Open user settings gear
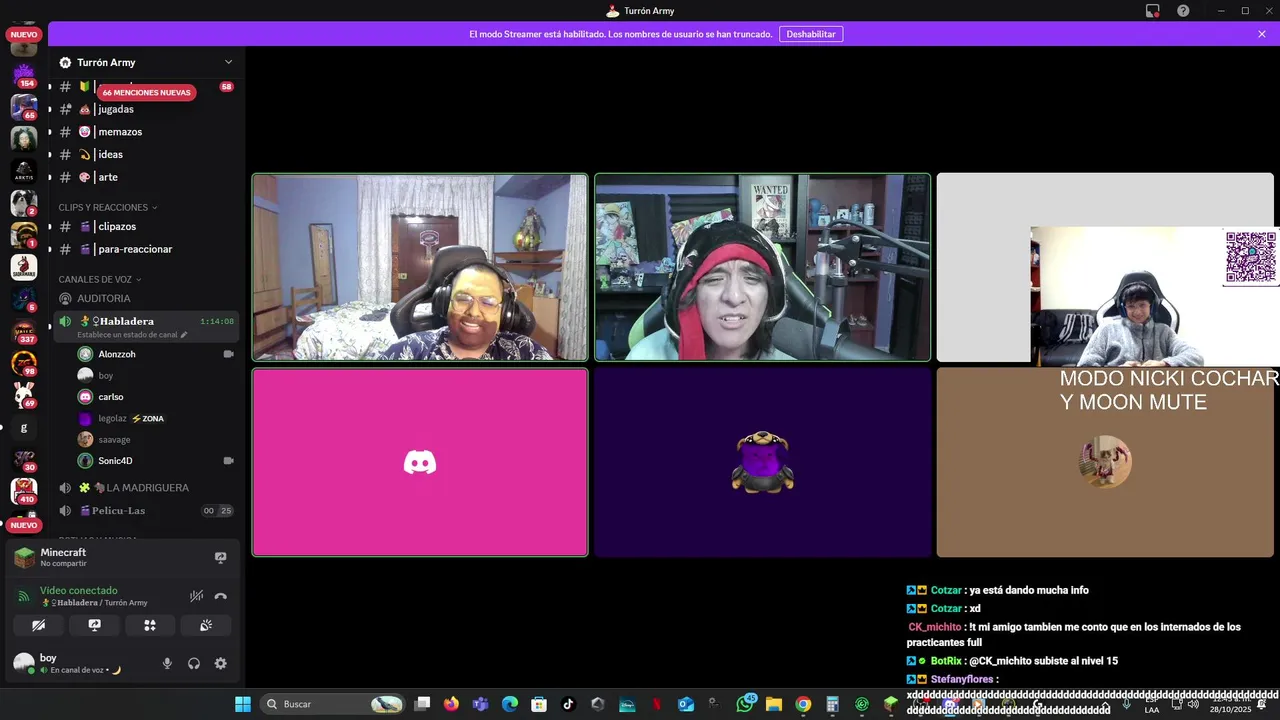Viewport: 1280px width, 720px height. tap(221, 663)
